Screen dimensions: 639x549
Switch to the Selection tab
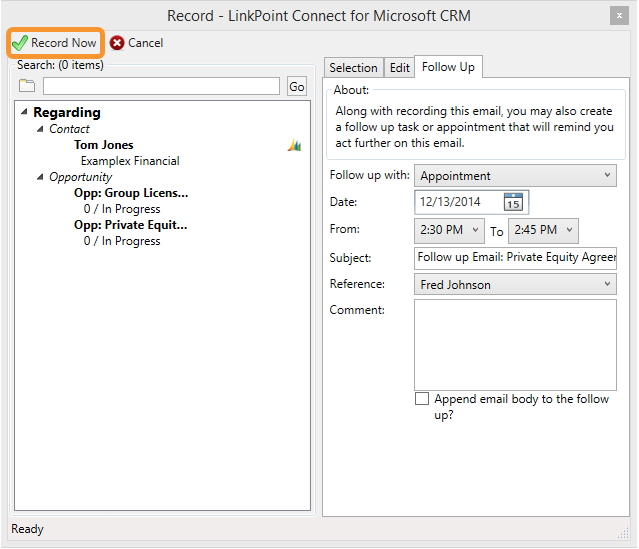(353, 68)
